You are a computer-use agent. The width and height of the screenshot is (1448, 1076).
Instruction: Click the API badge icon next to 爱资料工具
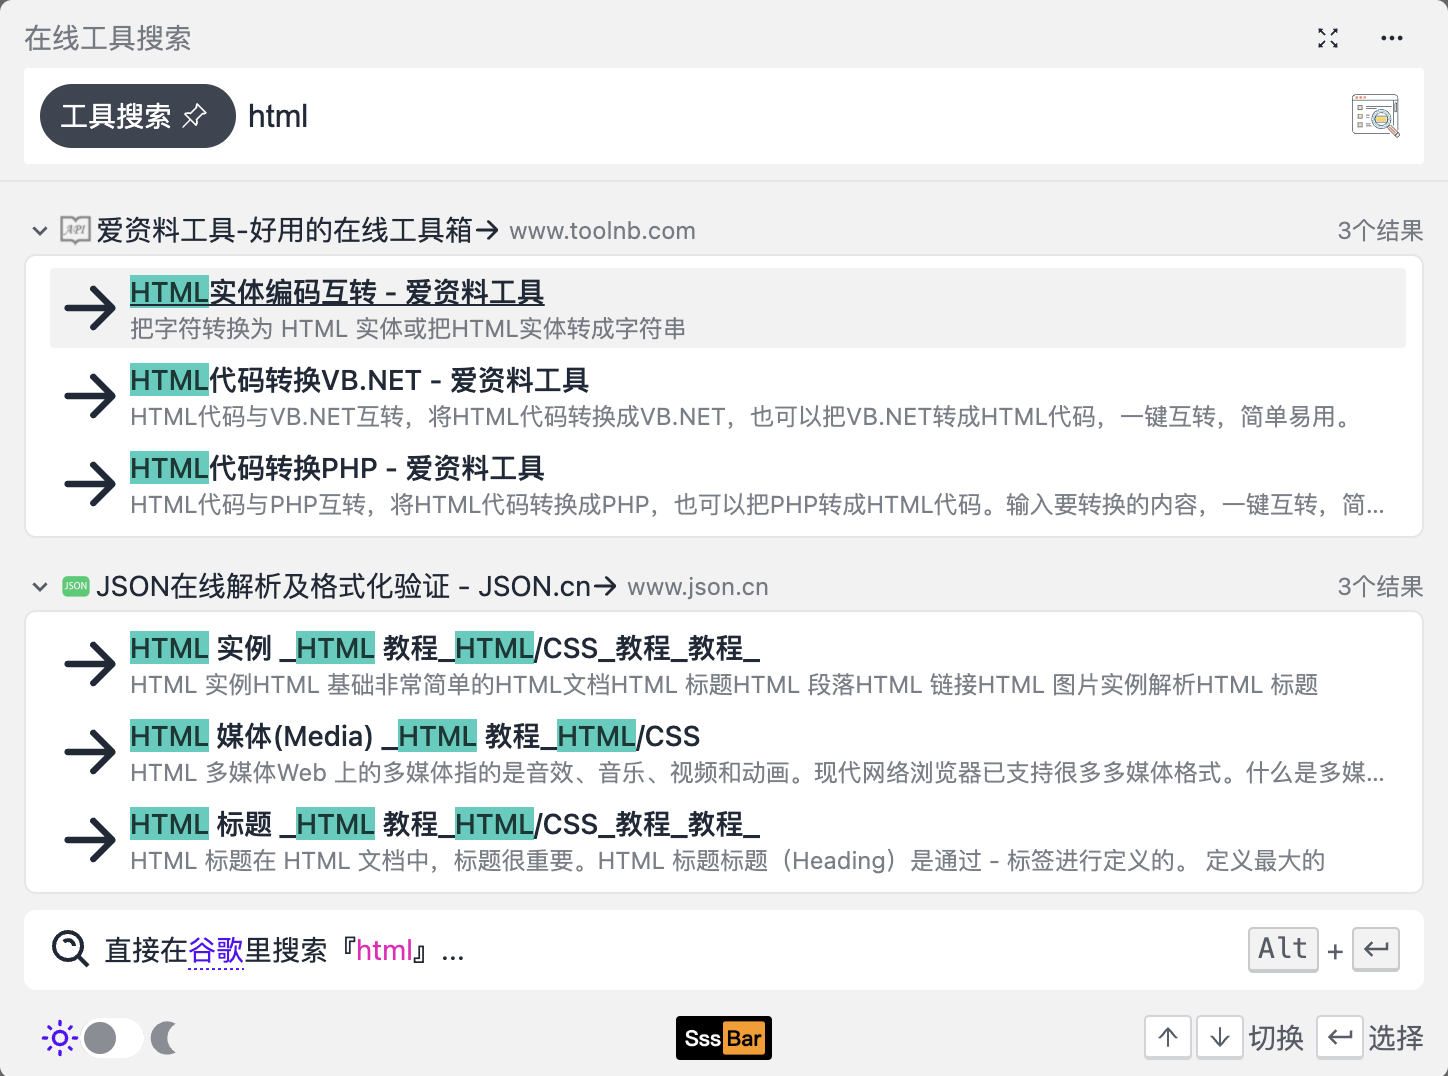[73, 229]
